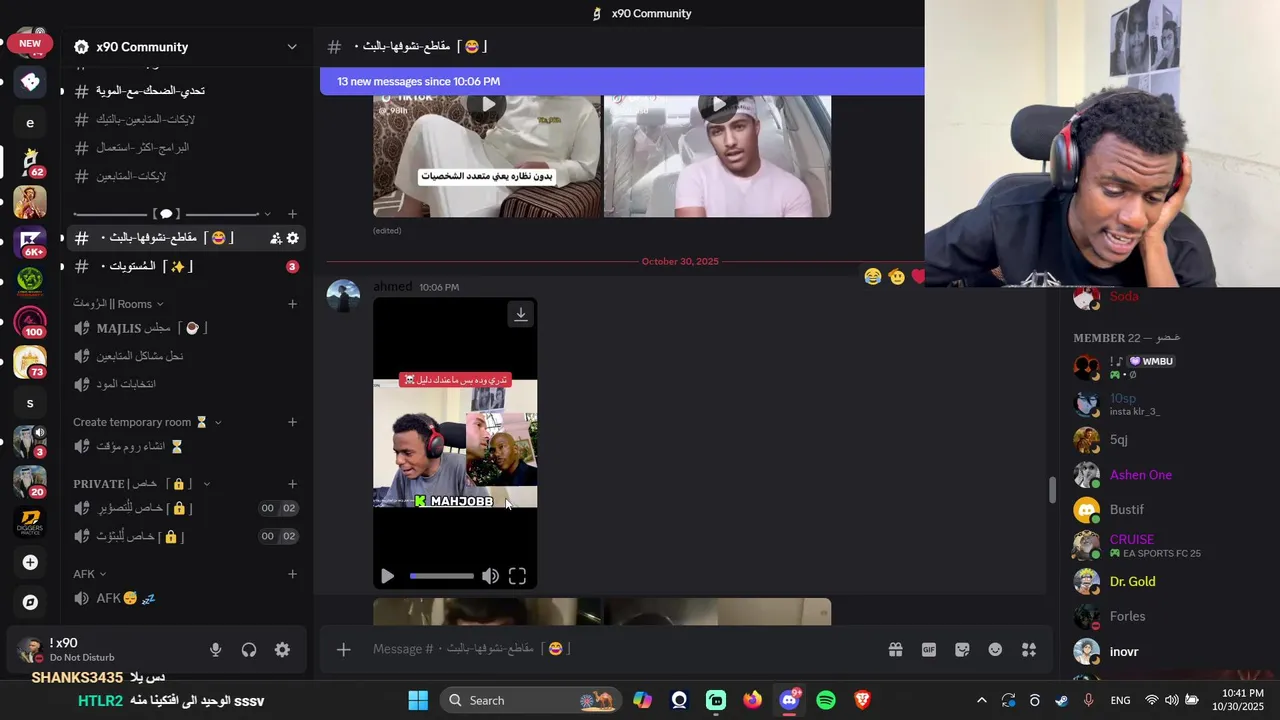1280x720 pixels.
Task: Open User Settings gear icon
Action: [x=282, y=650]
